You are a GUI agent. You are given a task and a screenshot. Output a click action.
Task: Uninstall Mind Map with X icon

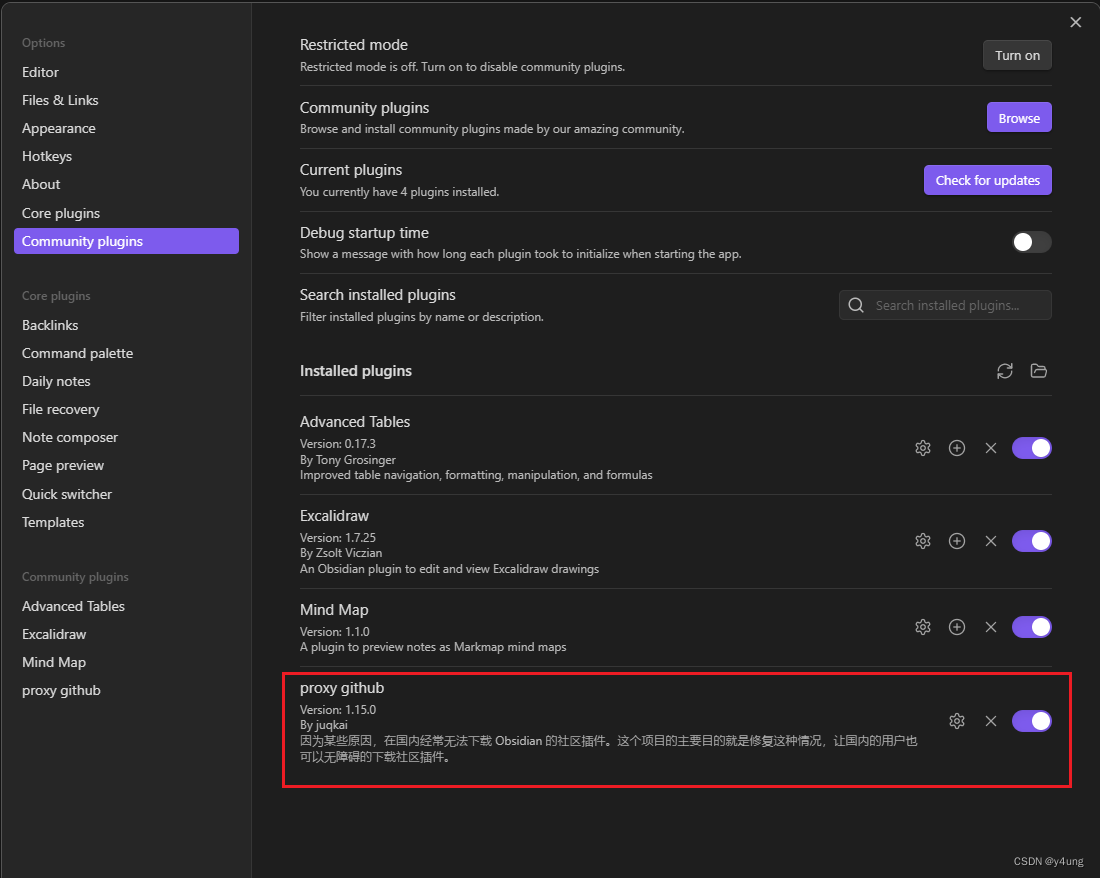coord(991,627)
